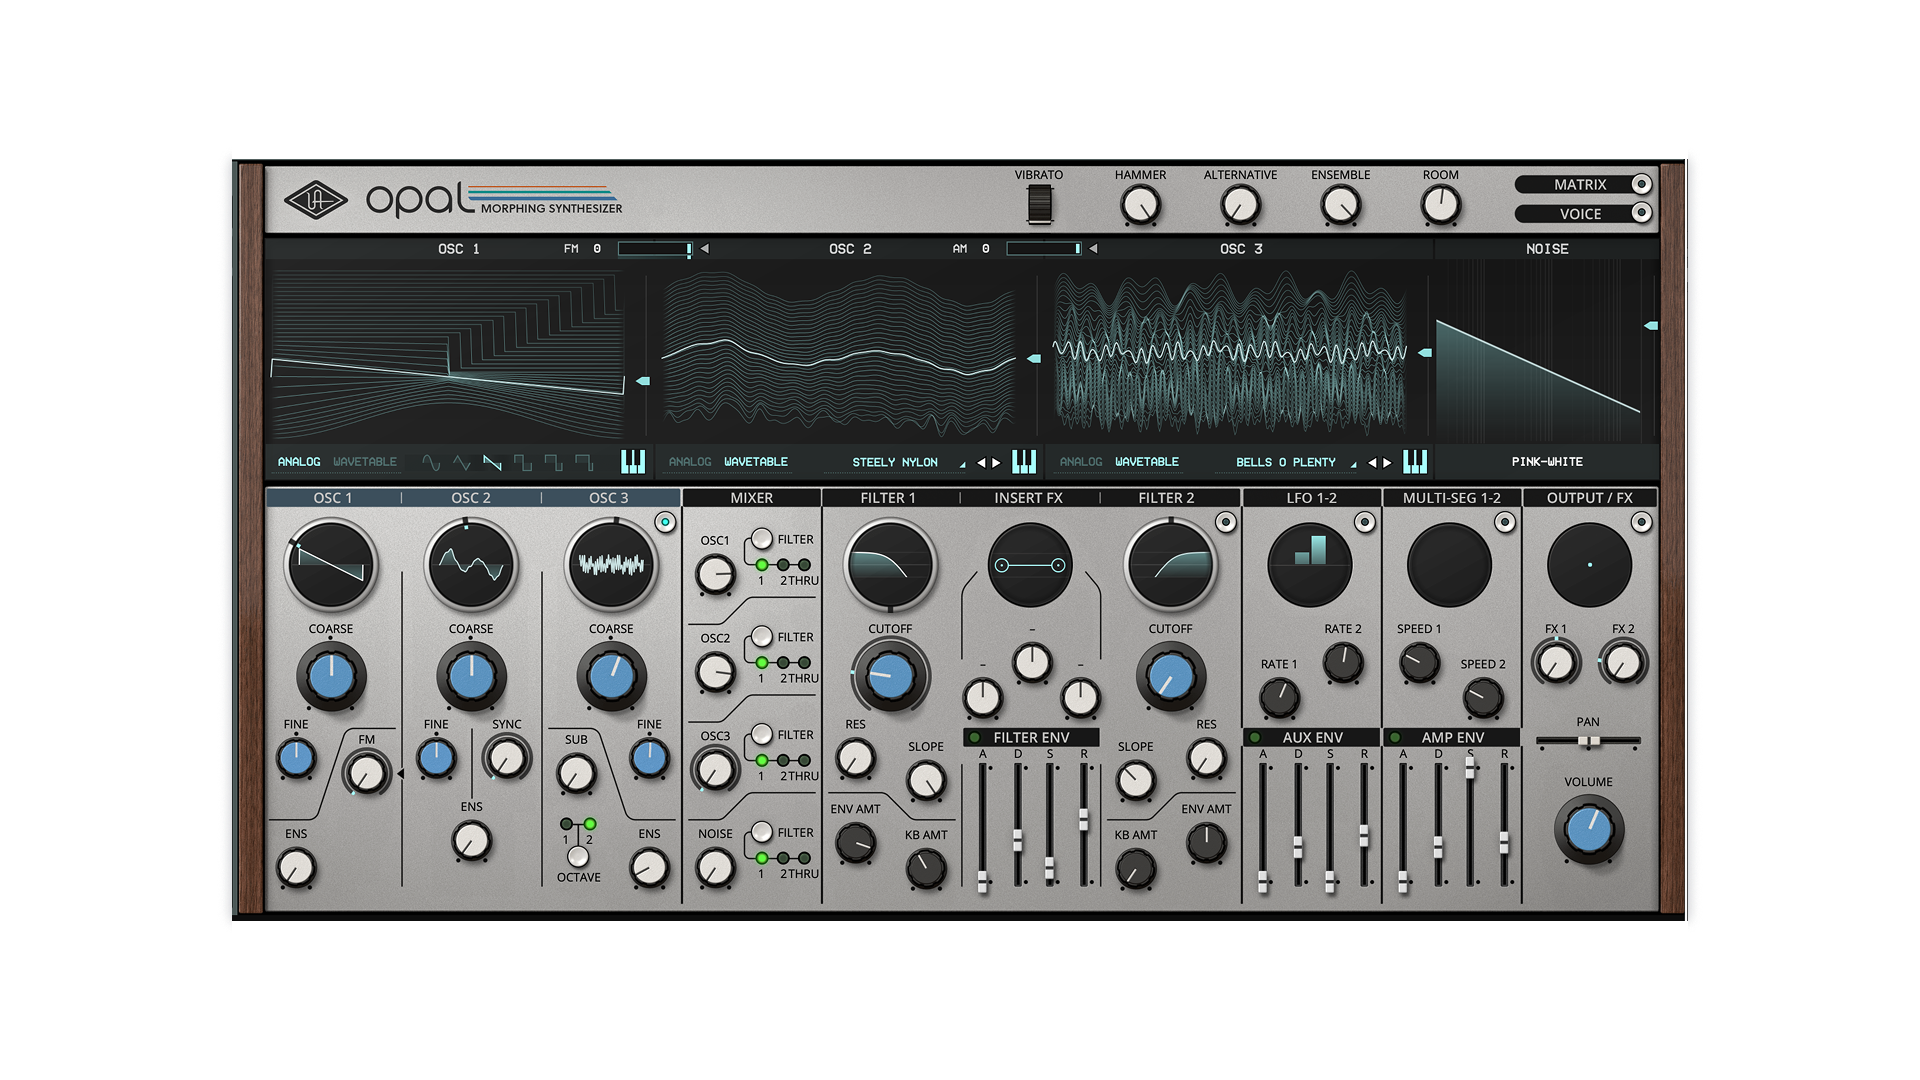Toggle the VOICE view switch

1640,213
